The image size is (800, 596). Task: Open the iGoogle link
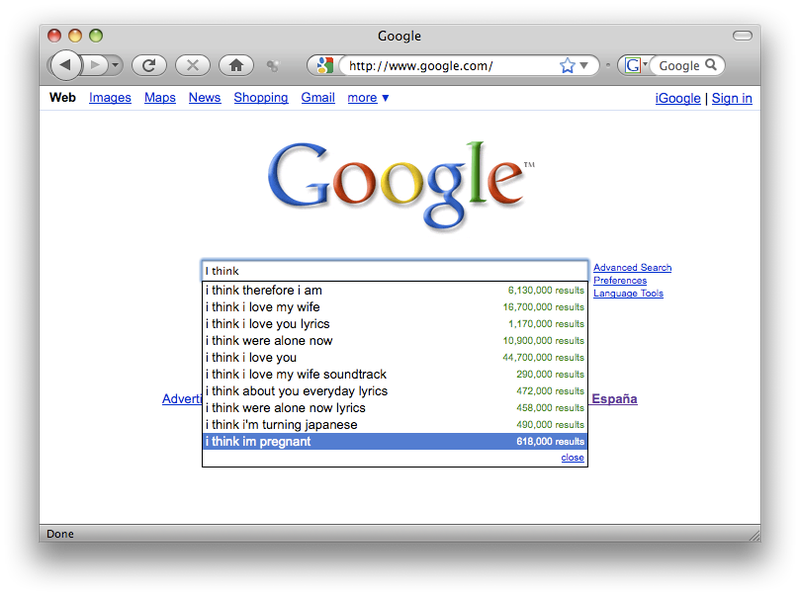678,98
